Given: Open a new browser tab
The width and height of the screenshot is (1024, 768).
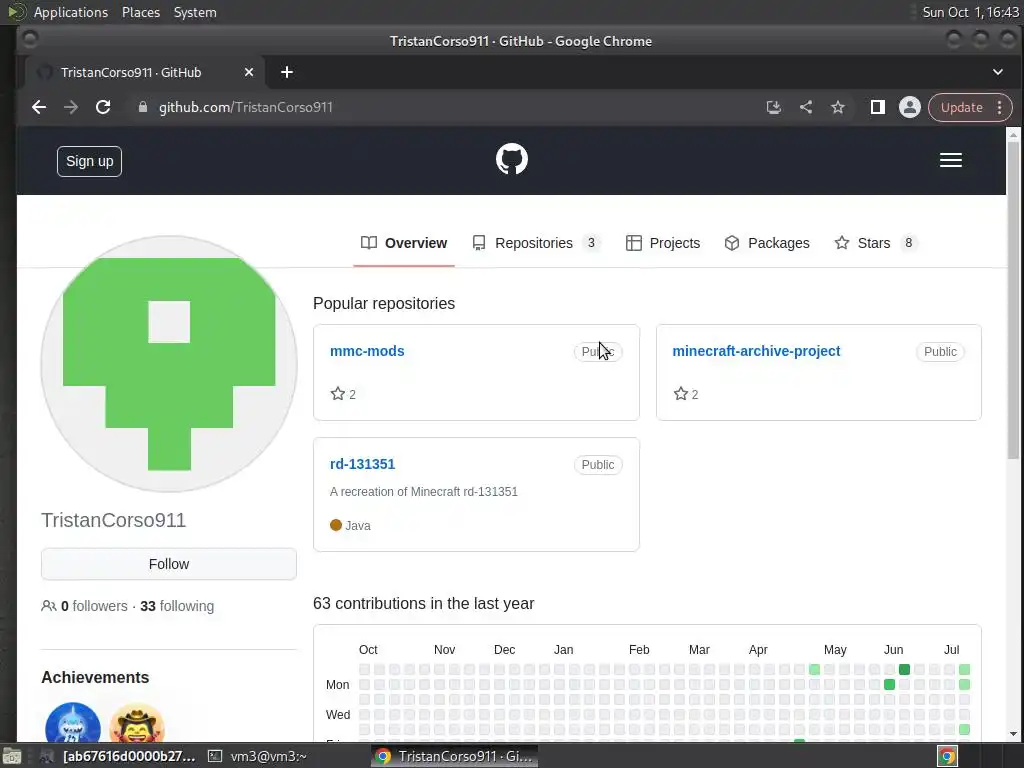Looking at the screenshot, I should click(287, 72).
